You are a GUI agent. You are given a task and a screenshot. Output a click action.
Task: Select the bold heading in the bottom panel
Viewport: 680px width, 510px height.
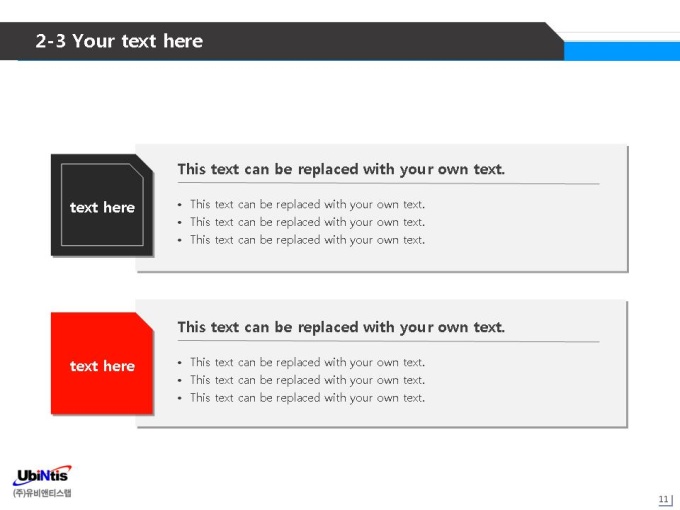(341, 327)
